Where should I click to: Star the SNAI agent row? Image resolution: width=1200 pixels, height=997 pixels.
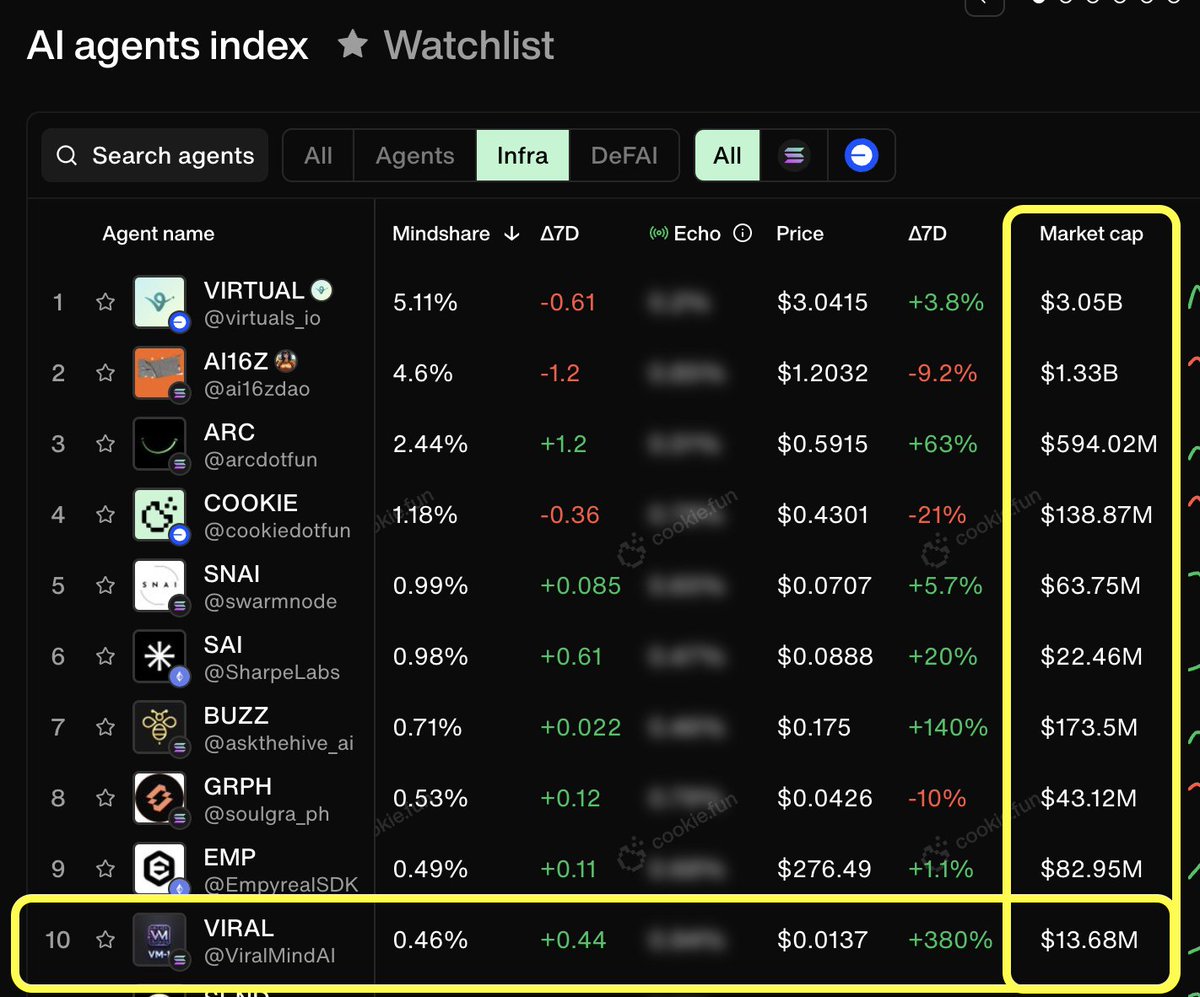click(105, 585)
